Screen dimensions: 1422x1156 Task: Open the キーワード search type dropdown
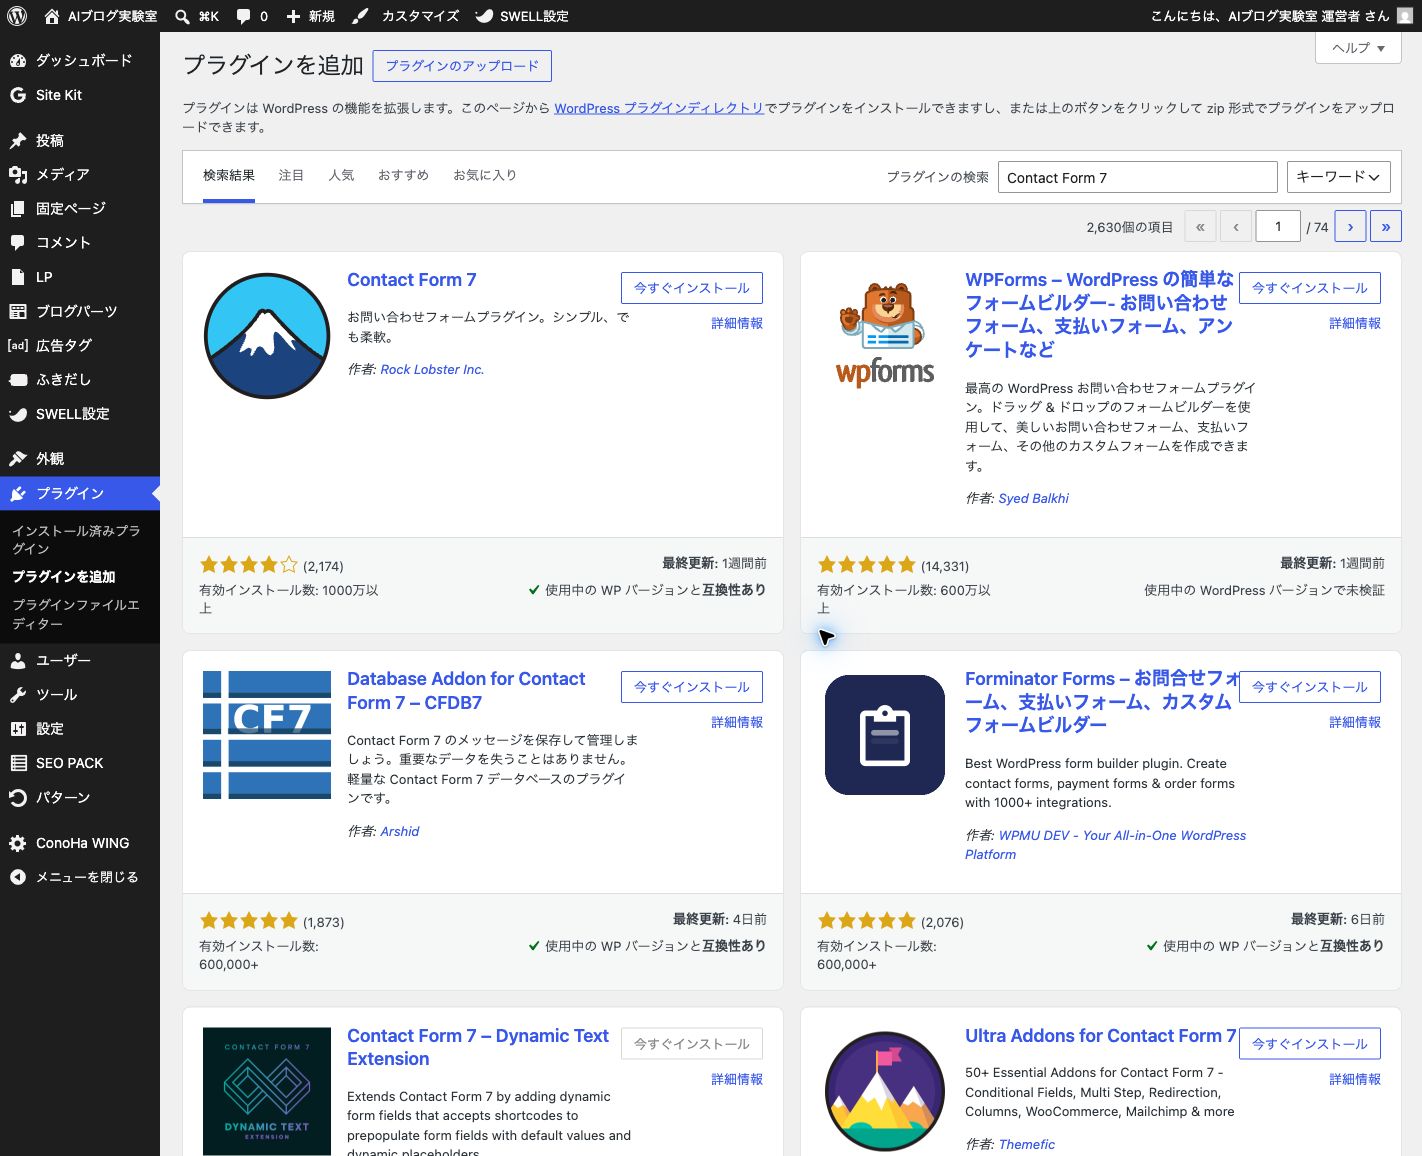[x=1338, y=177]
